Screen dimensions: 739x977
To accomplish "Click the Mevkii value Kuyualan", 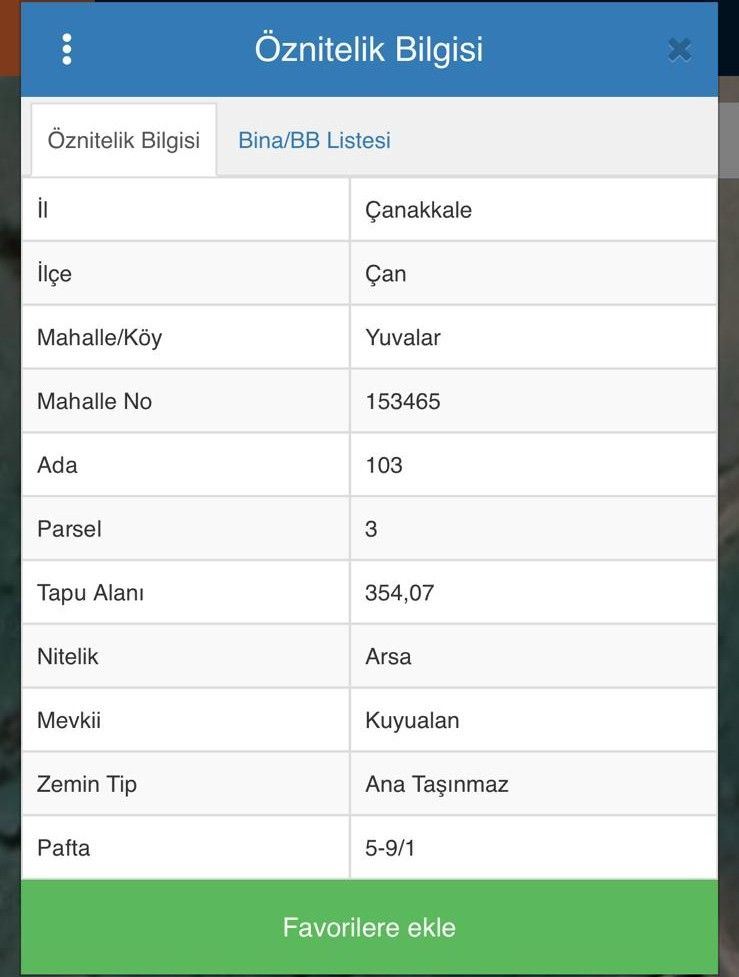I will (x=412, y=720).
